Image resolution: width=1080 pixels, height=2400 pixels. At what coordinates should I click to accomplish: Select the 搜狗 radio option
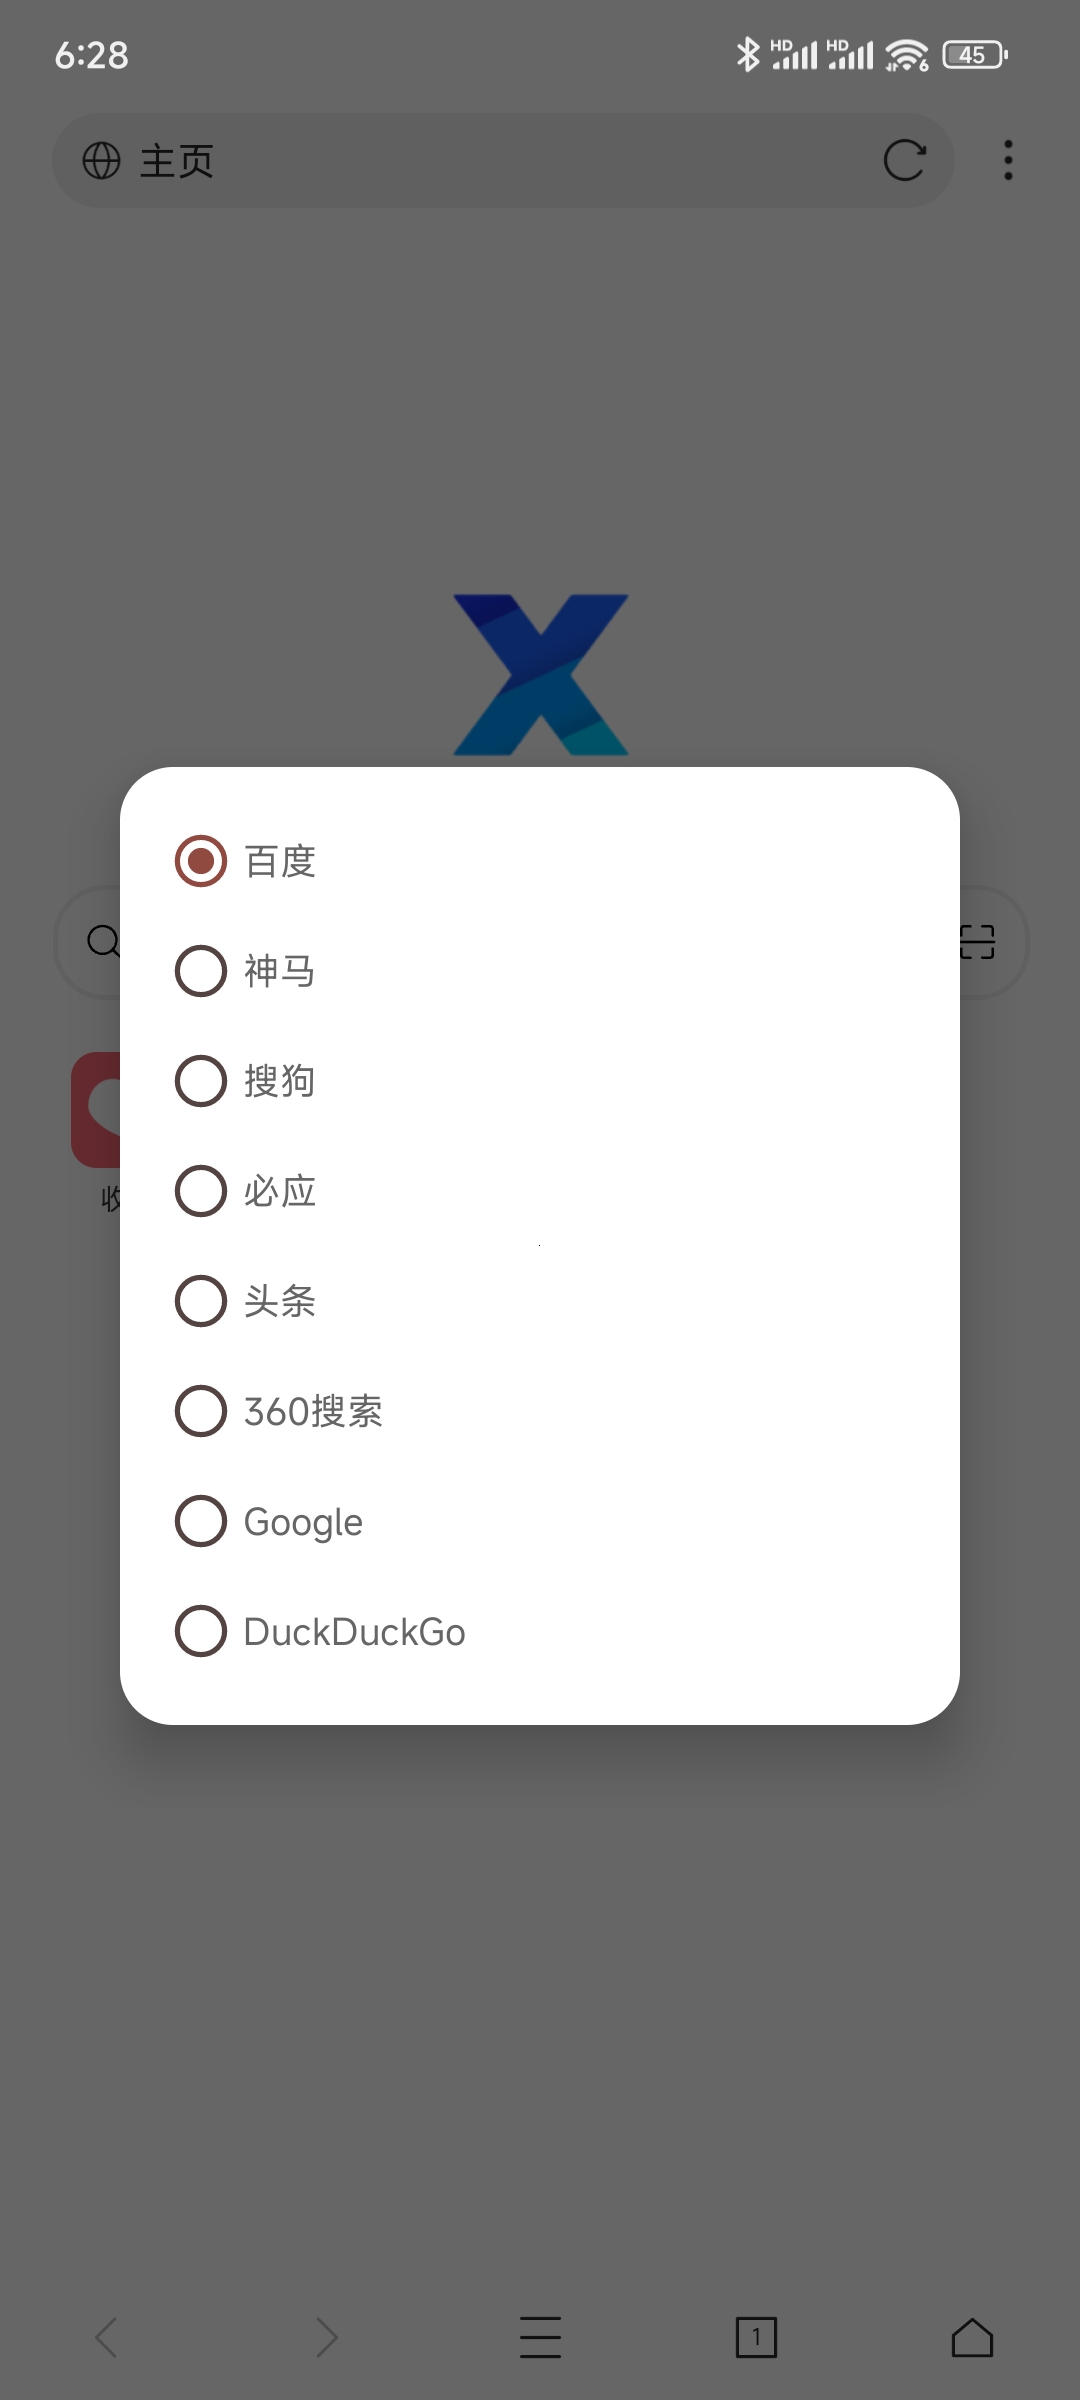point(201,1081)
